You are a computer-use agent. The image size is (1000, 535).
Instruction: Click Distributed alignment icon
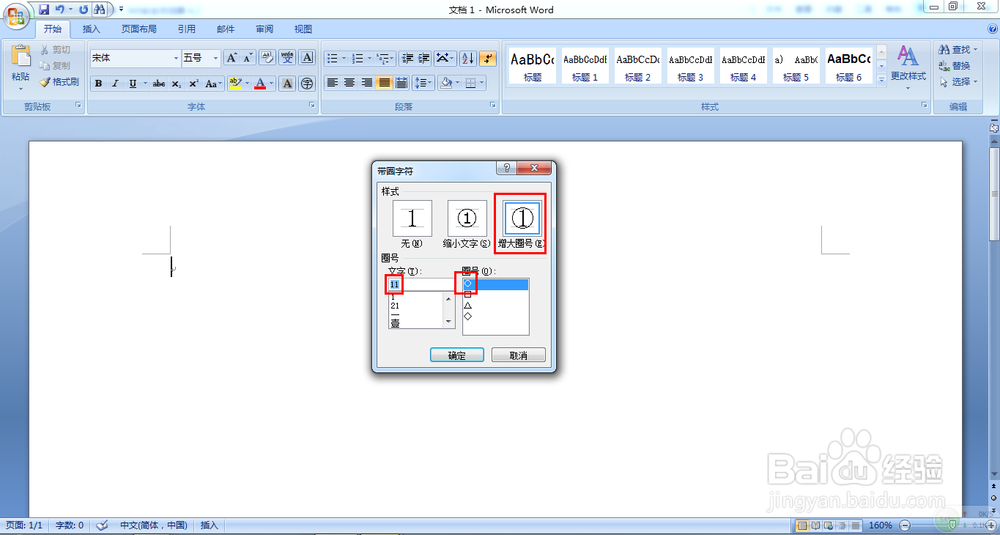point(402,83)
